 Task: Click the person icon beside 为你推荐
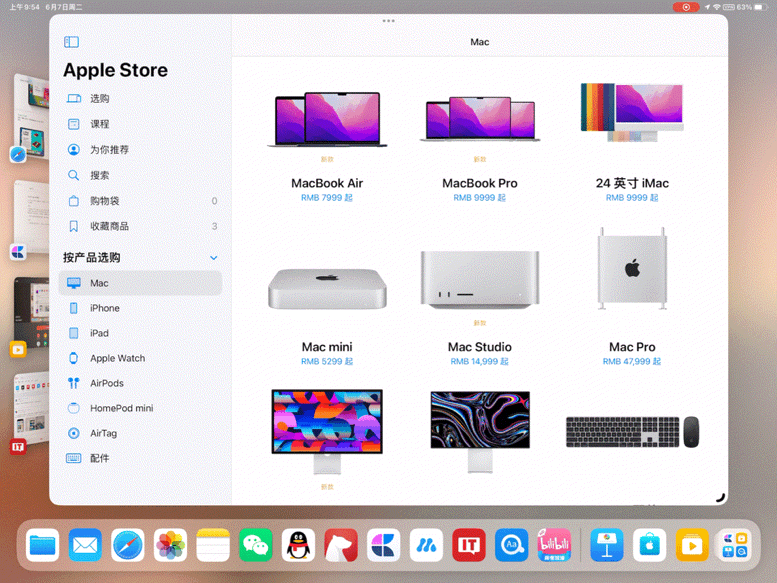tap(73, 150)
